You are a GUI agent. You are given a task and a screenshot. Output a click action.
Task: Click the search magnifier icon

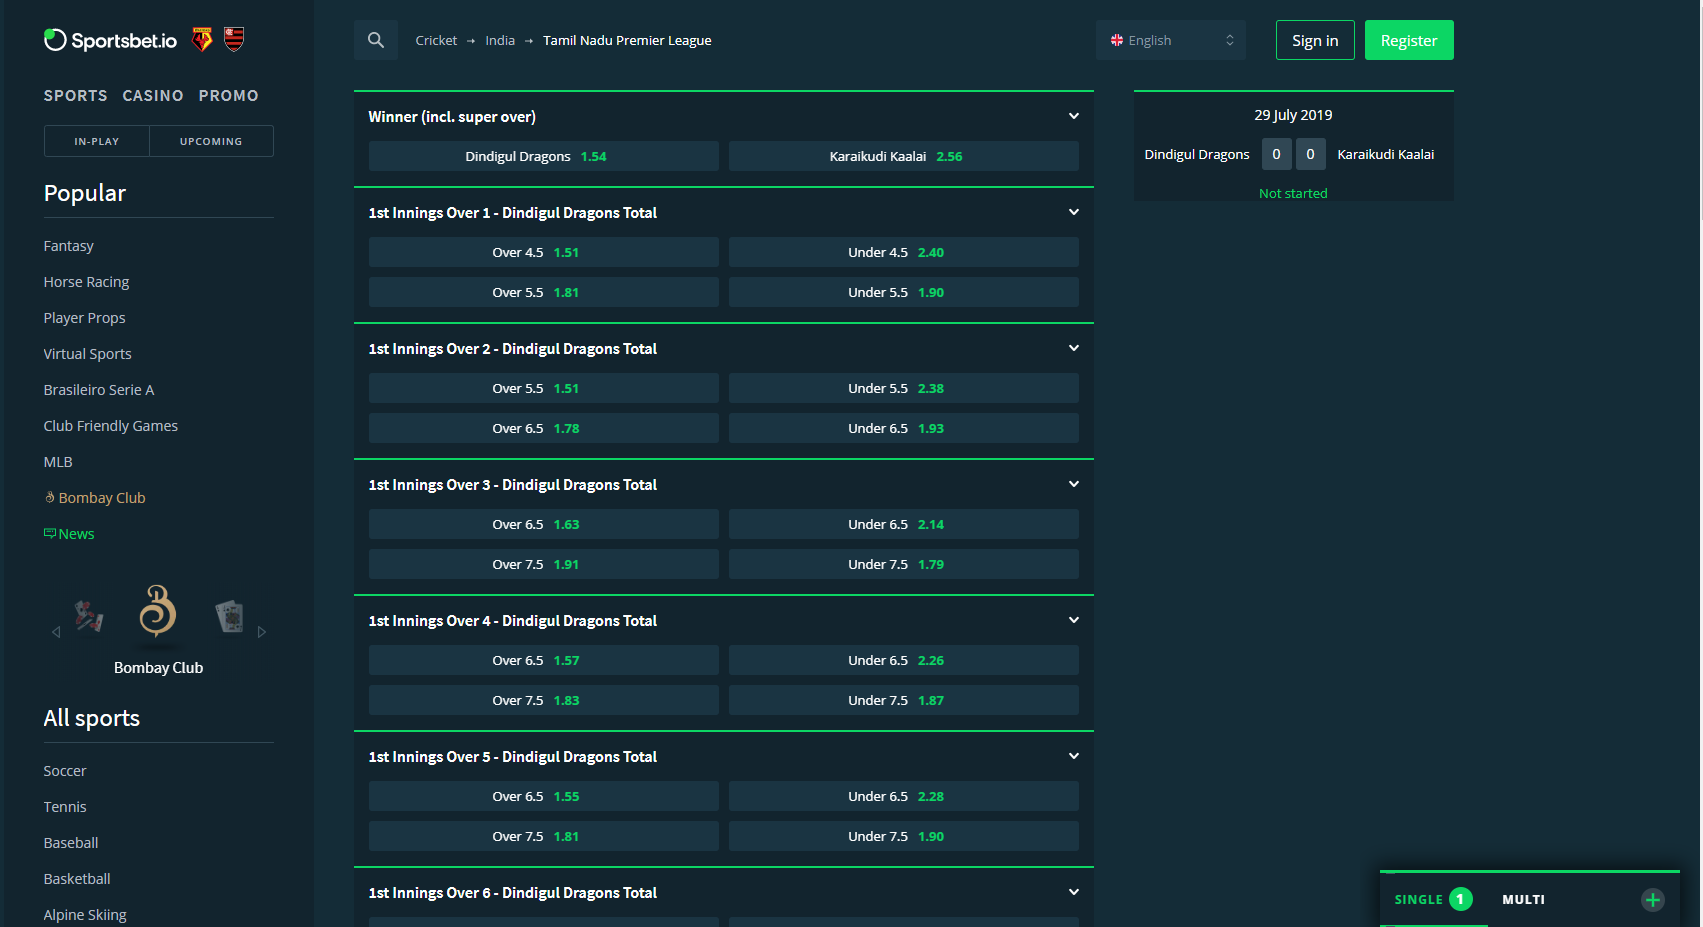pyautogui.click(x=376, y=40)
